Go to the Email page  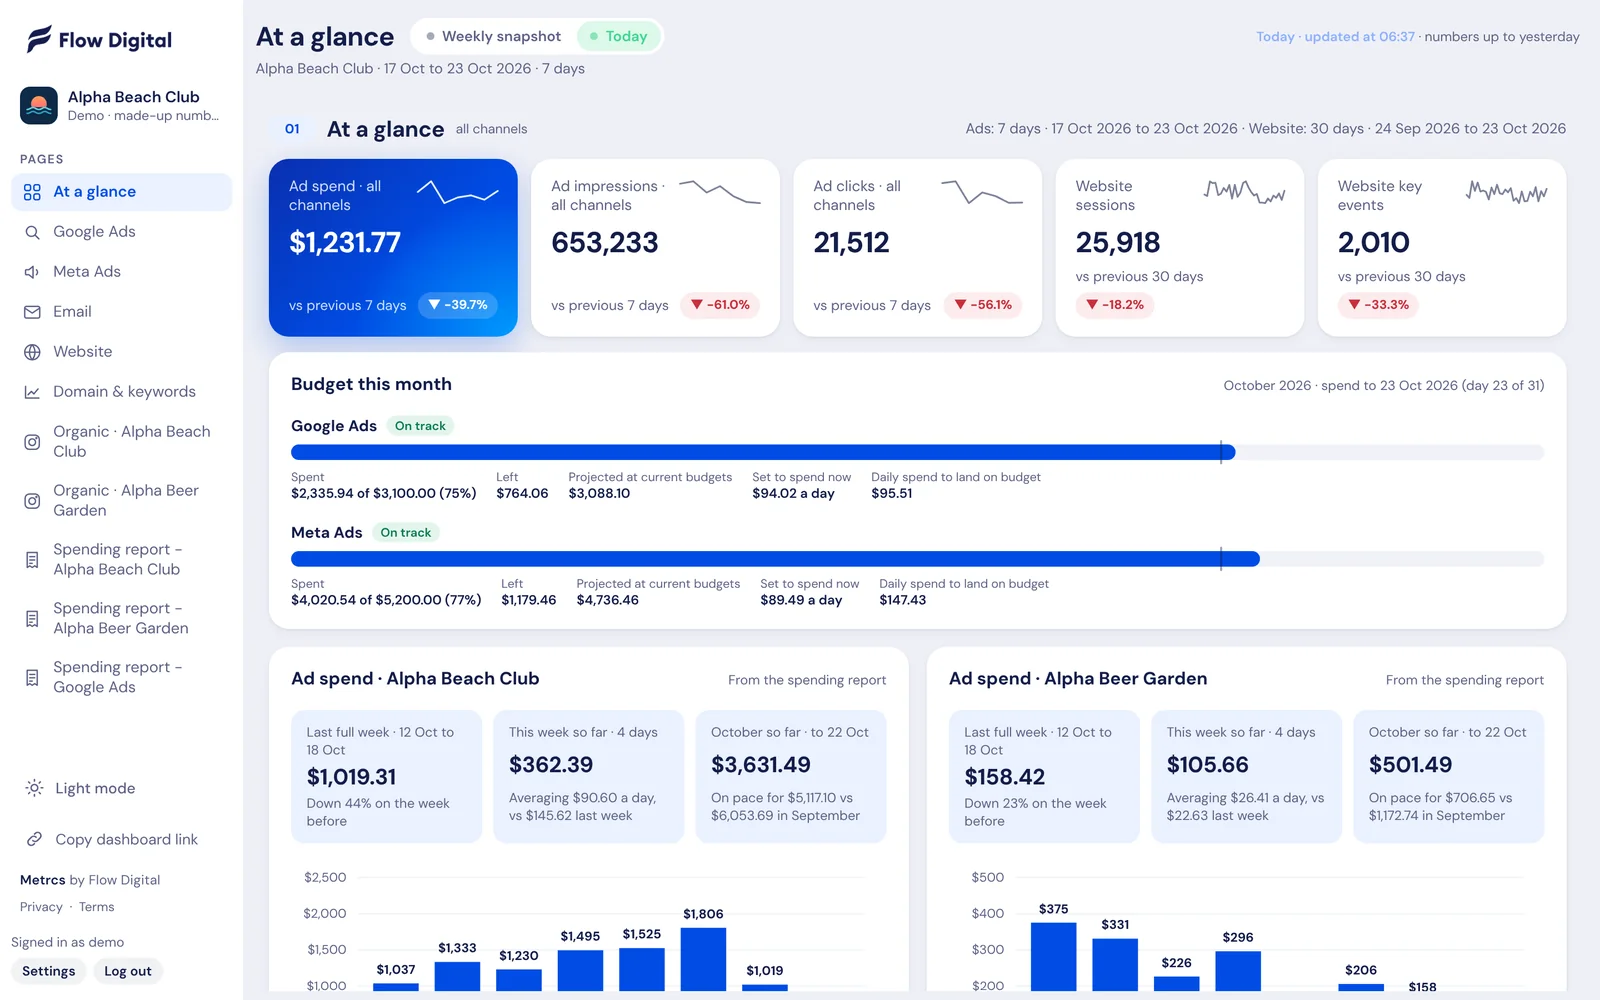coord(121,312)
